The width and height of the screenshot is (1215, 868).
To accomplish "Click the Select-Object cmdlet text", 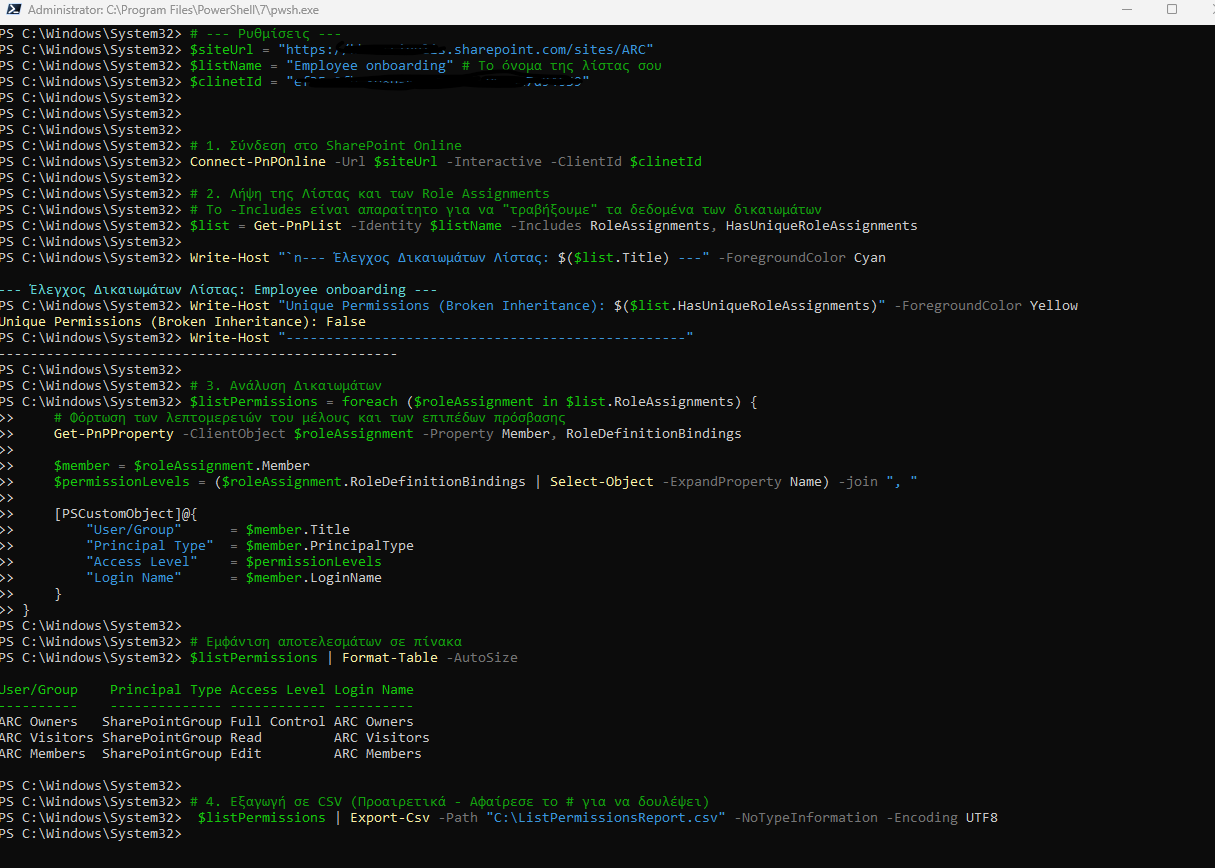I will point(602,482).
